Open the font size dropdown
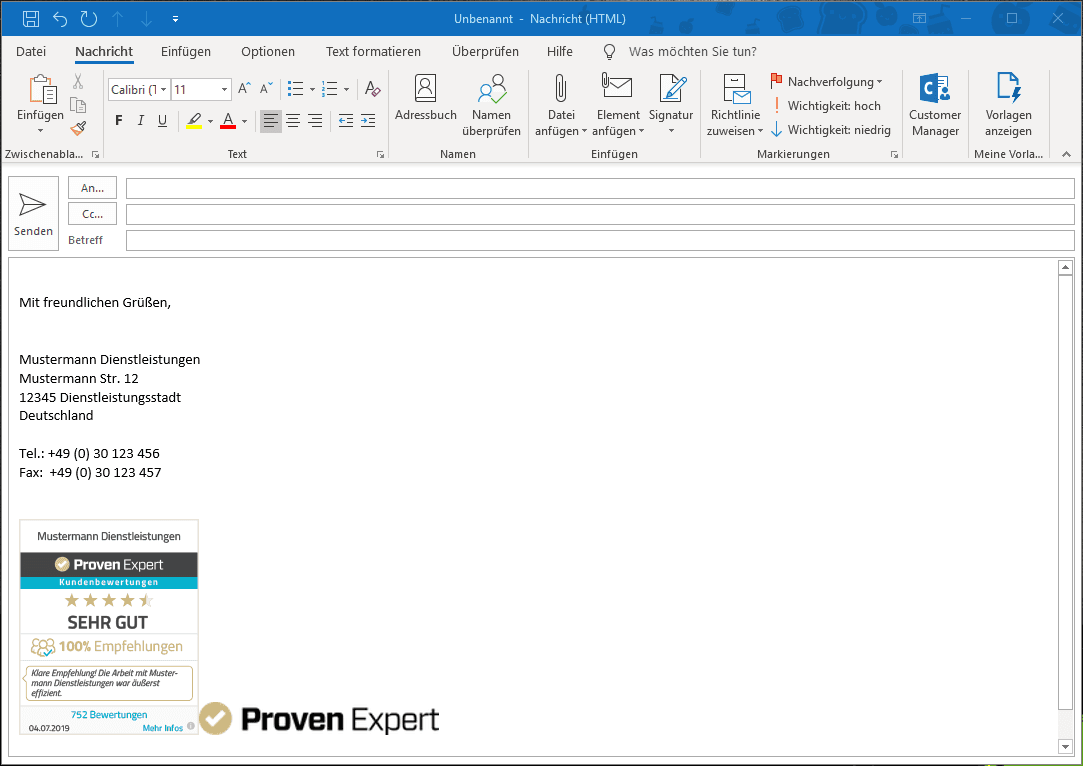Viewport: 1083px width, 766px height. coord(224,90)
